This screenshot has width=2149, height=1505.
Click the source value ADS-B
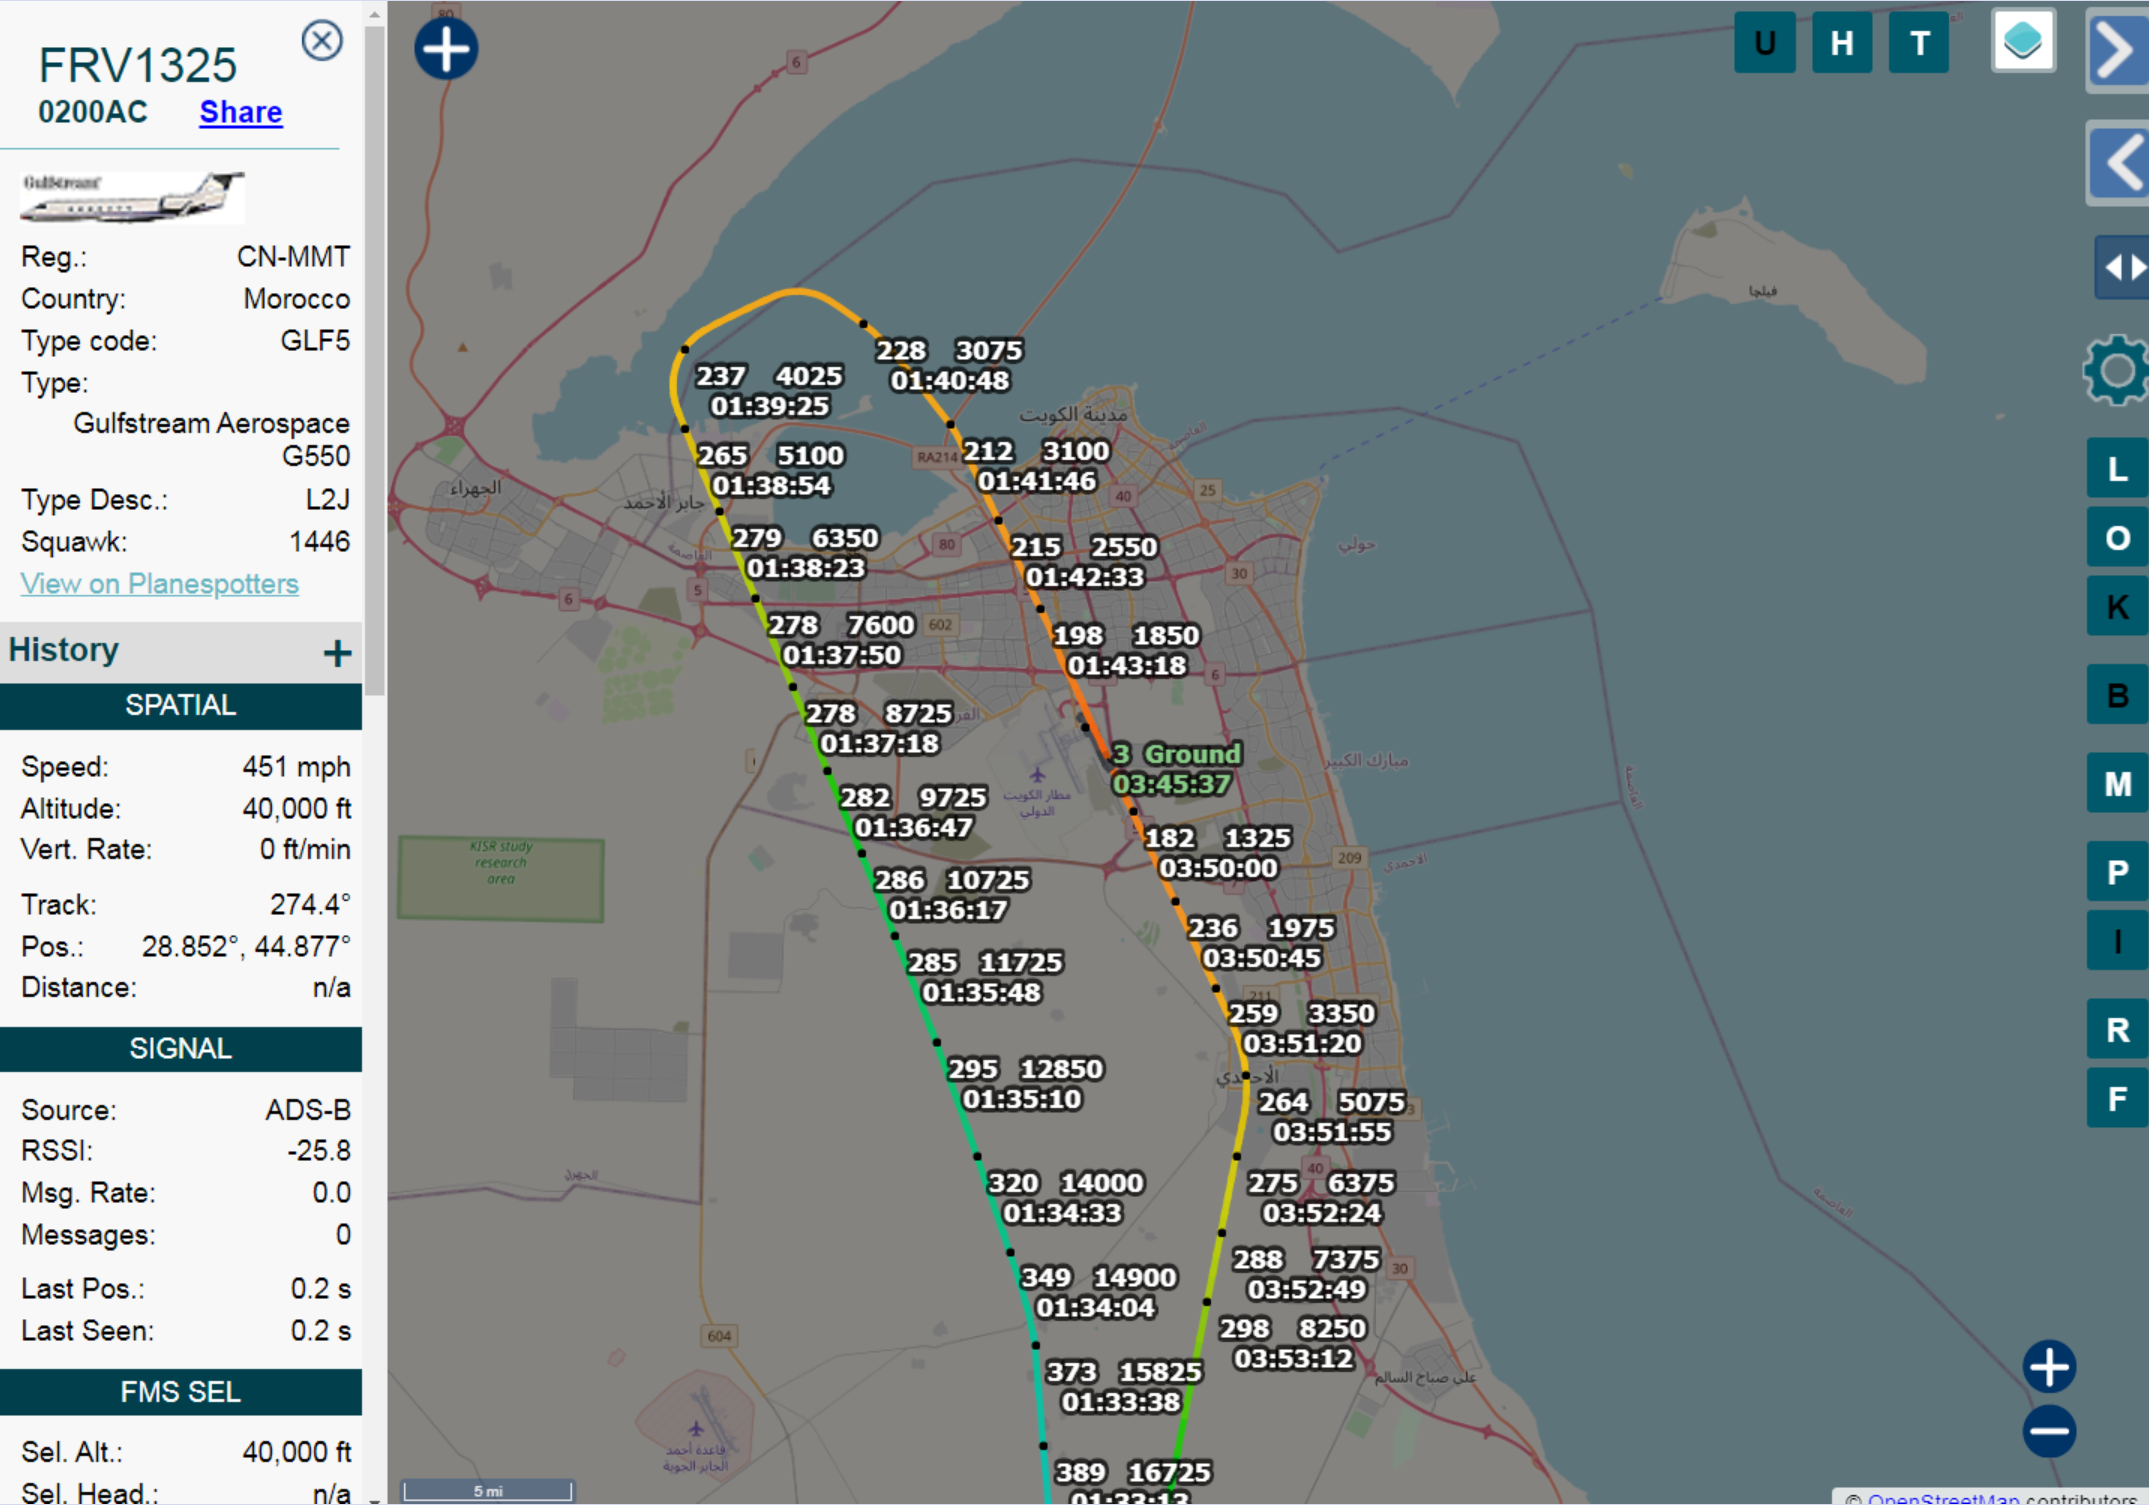[308, 1110]
